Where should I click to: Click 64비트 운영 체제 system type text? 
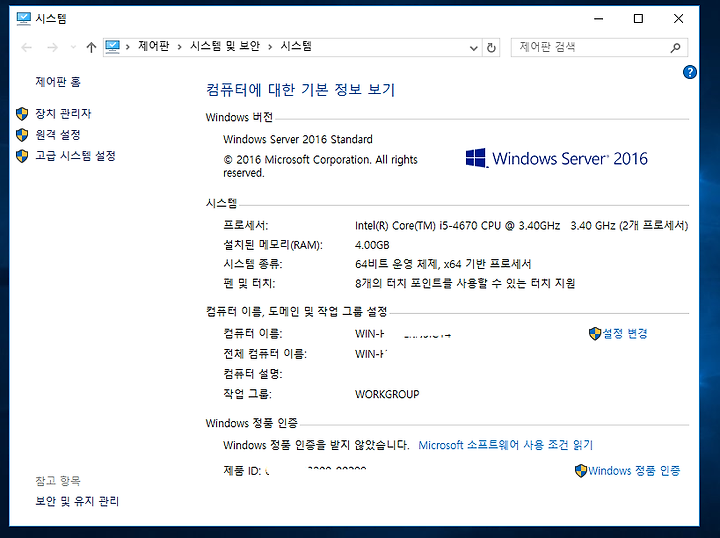pos(443,264)
